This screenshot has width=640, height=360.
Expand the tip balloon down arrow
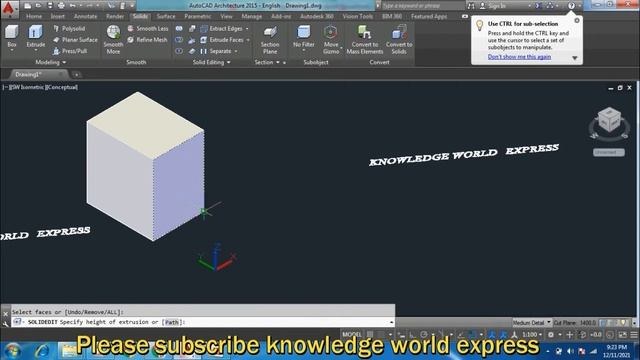point(575,58)
